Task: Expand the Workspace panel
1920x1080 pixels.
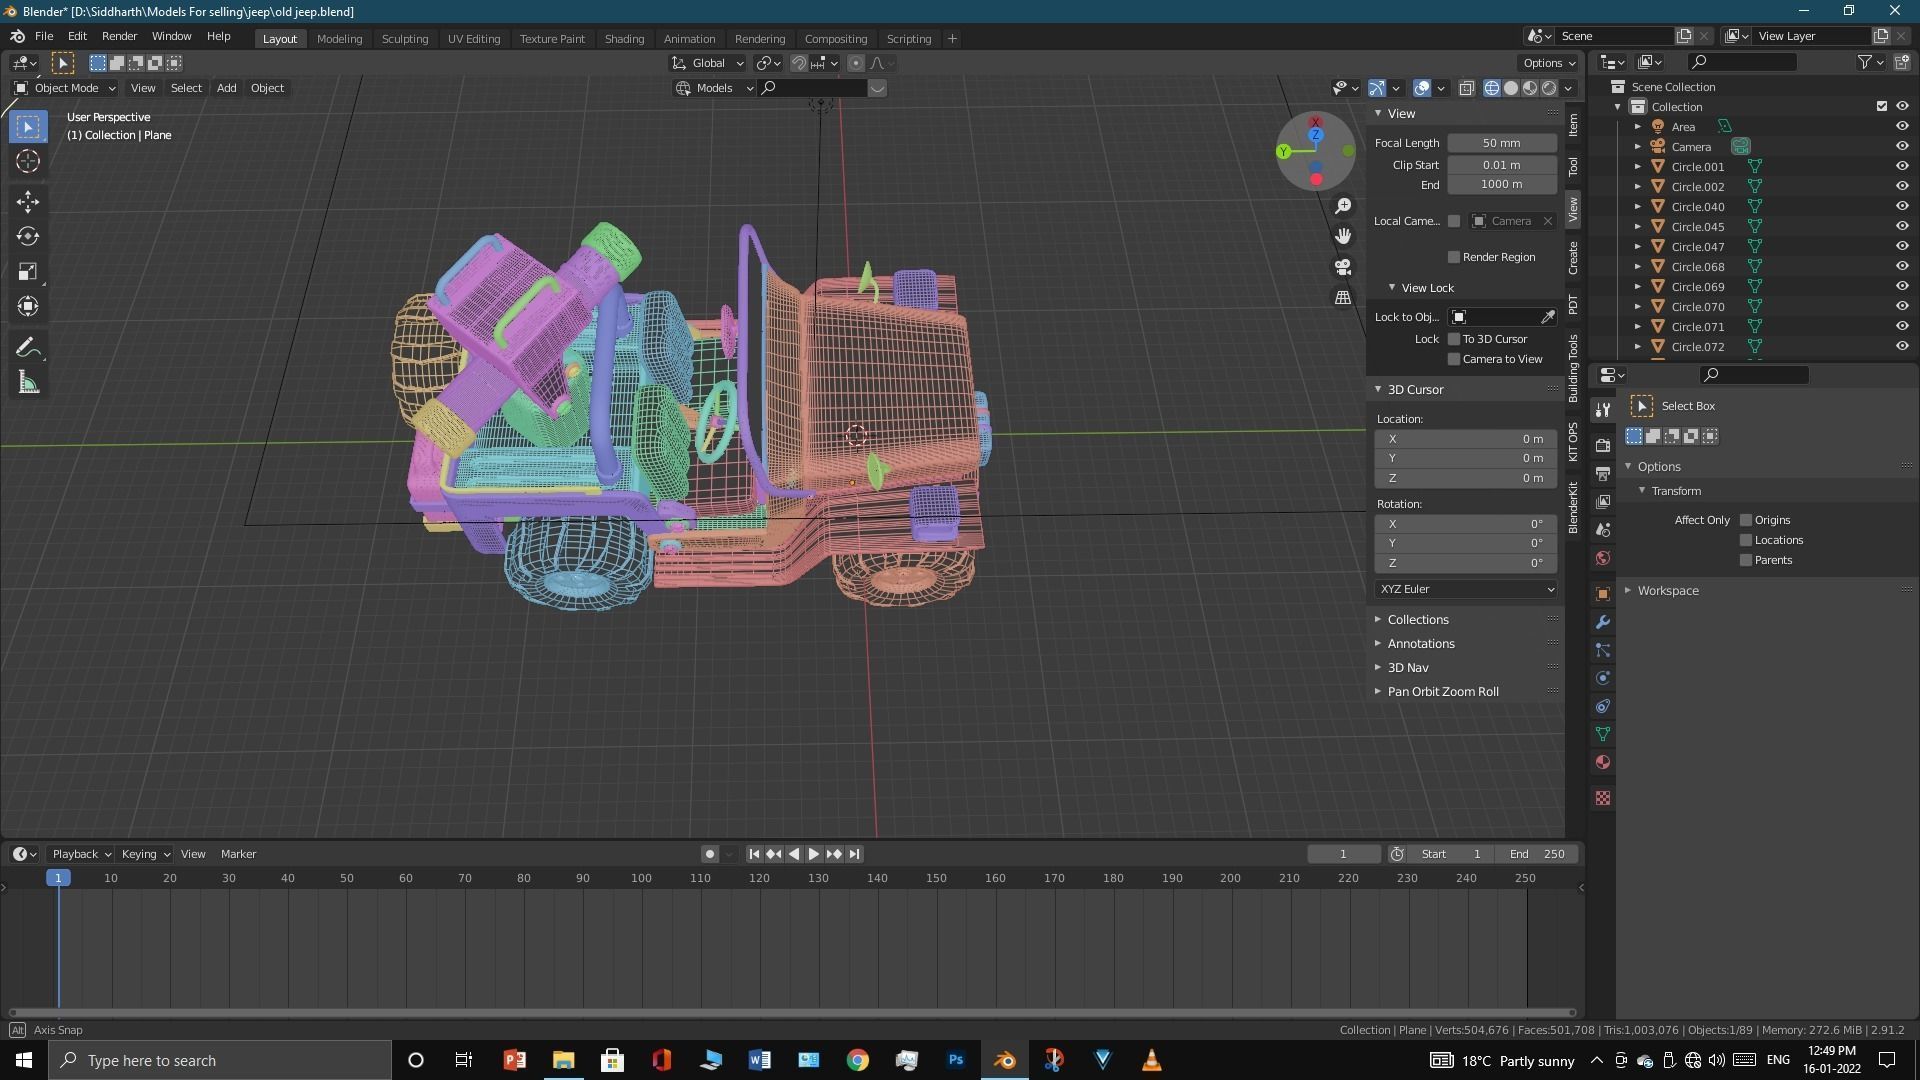Action: [x=1667, y=591]
